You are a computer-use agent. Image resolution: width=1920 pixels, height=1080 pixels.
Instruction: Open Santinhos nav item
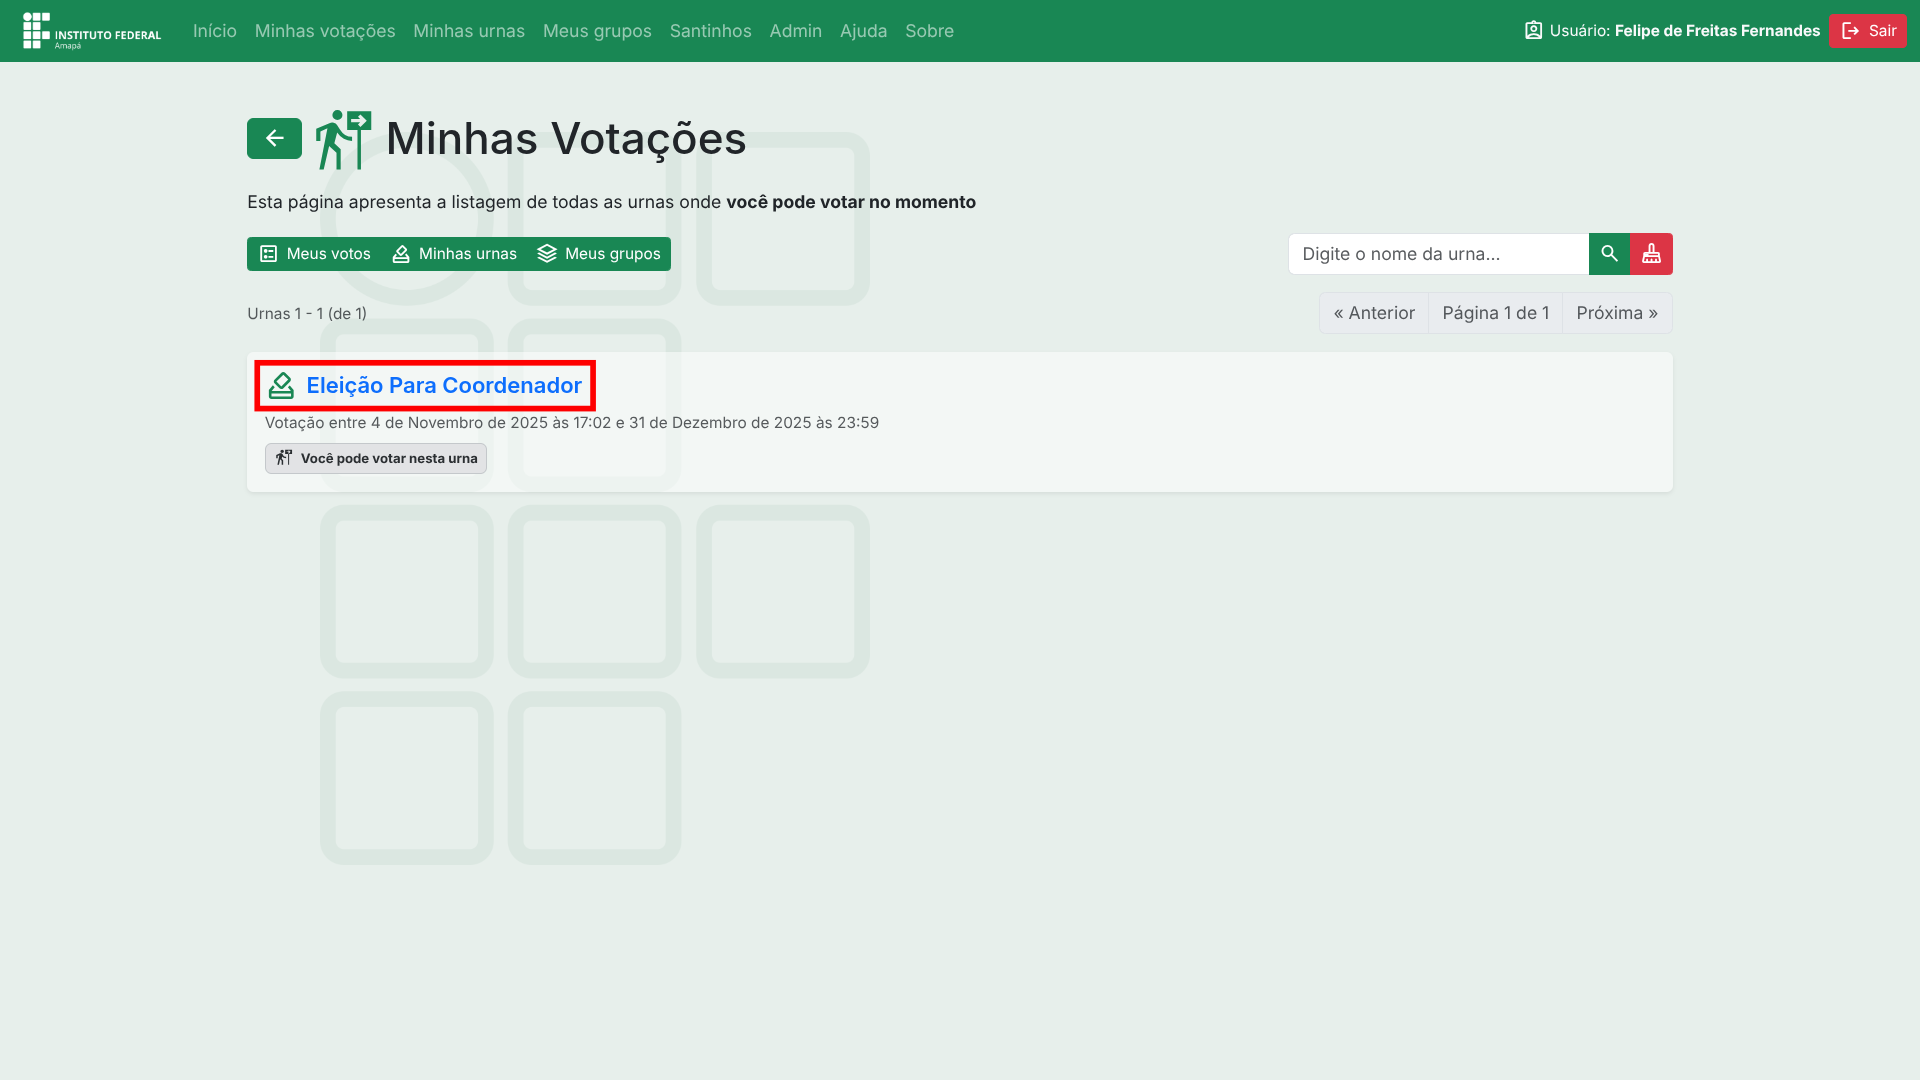coord(710,31)
